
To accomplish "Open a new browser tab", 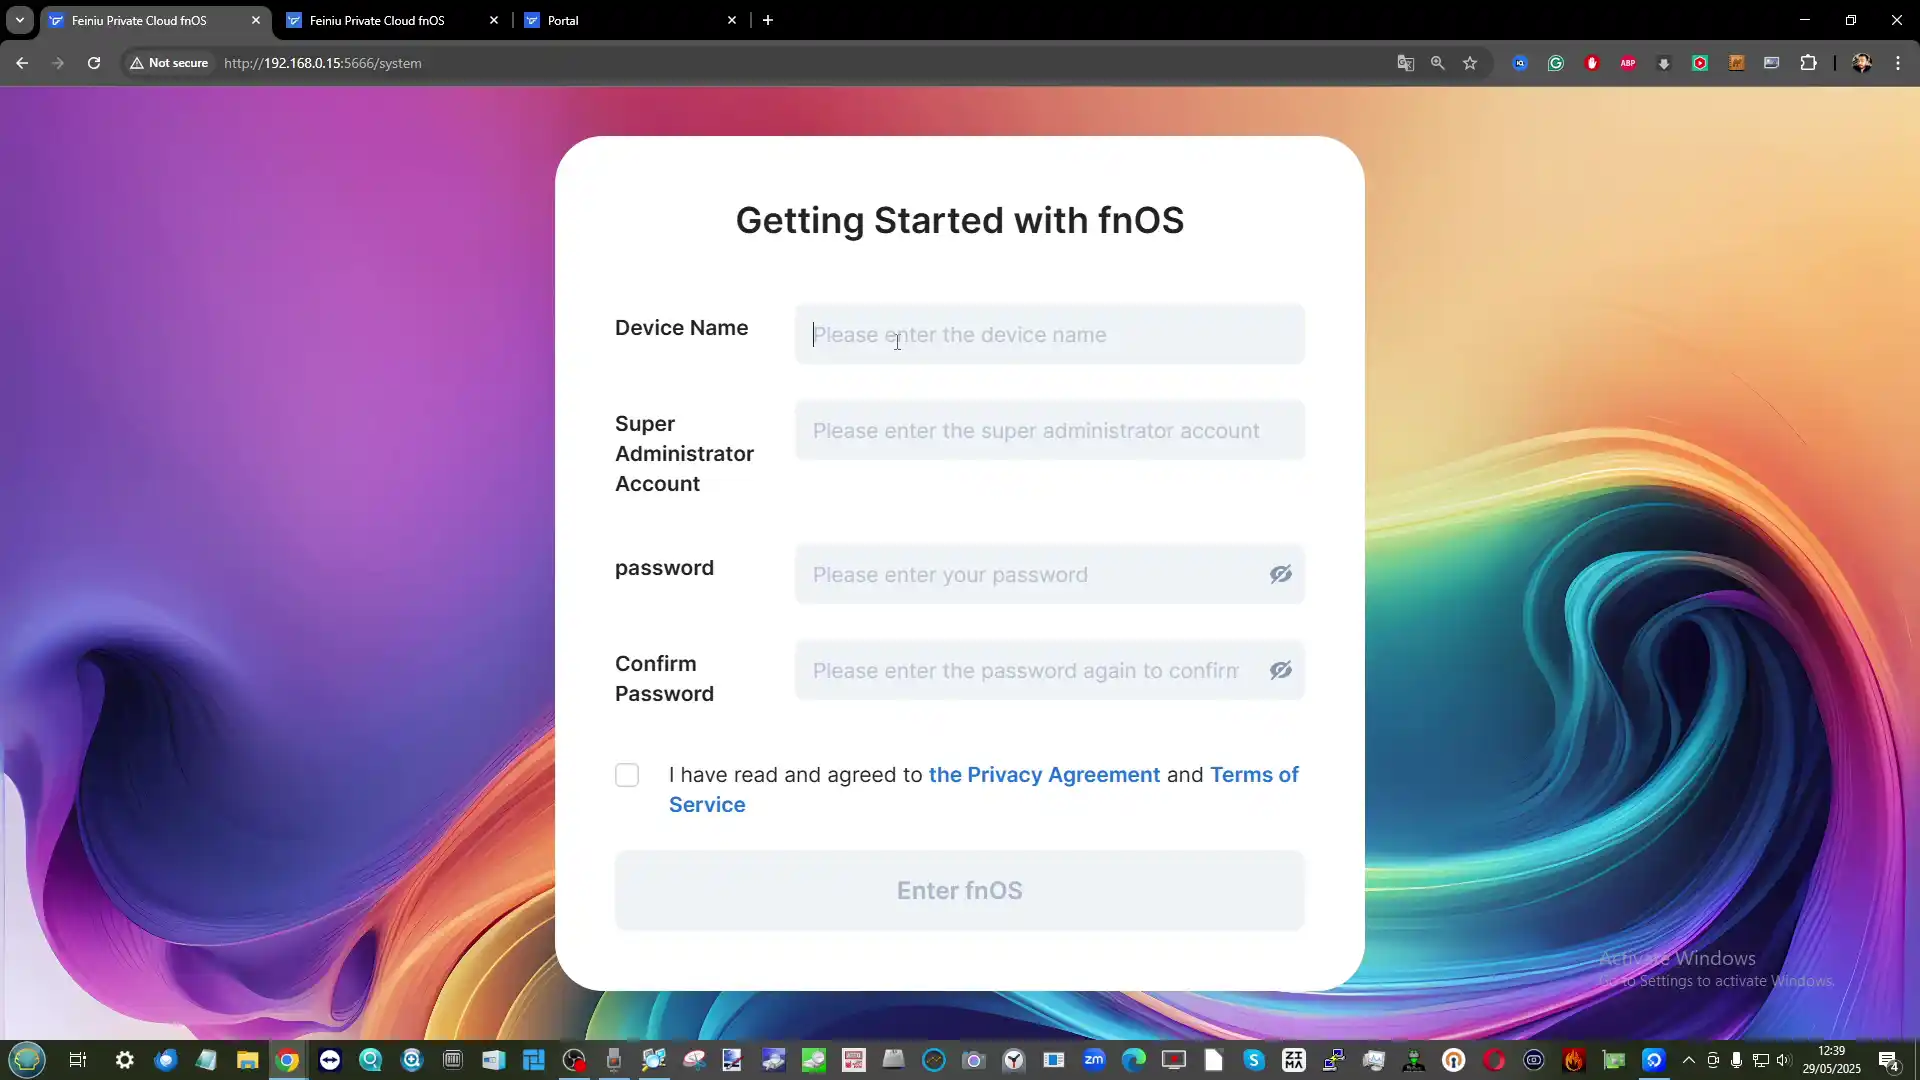I will 768,20.
